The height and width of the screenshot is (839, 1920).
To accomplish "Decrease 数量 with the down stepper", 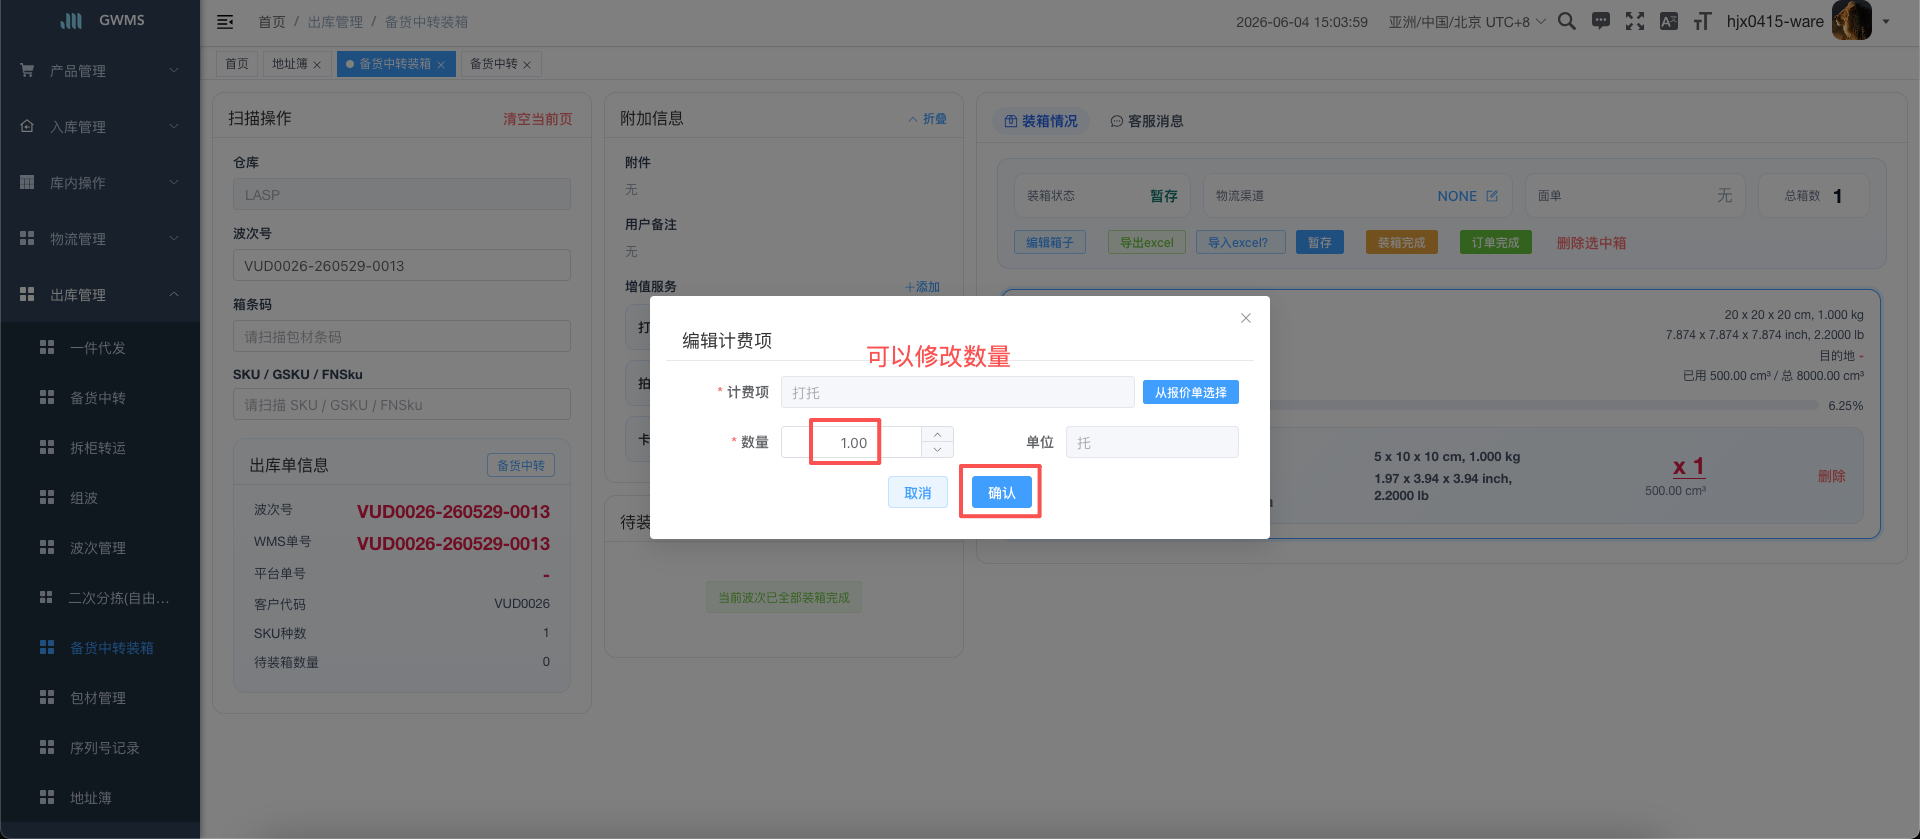I will click(x=937, y=450).
